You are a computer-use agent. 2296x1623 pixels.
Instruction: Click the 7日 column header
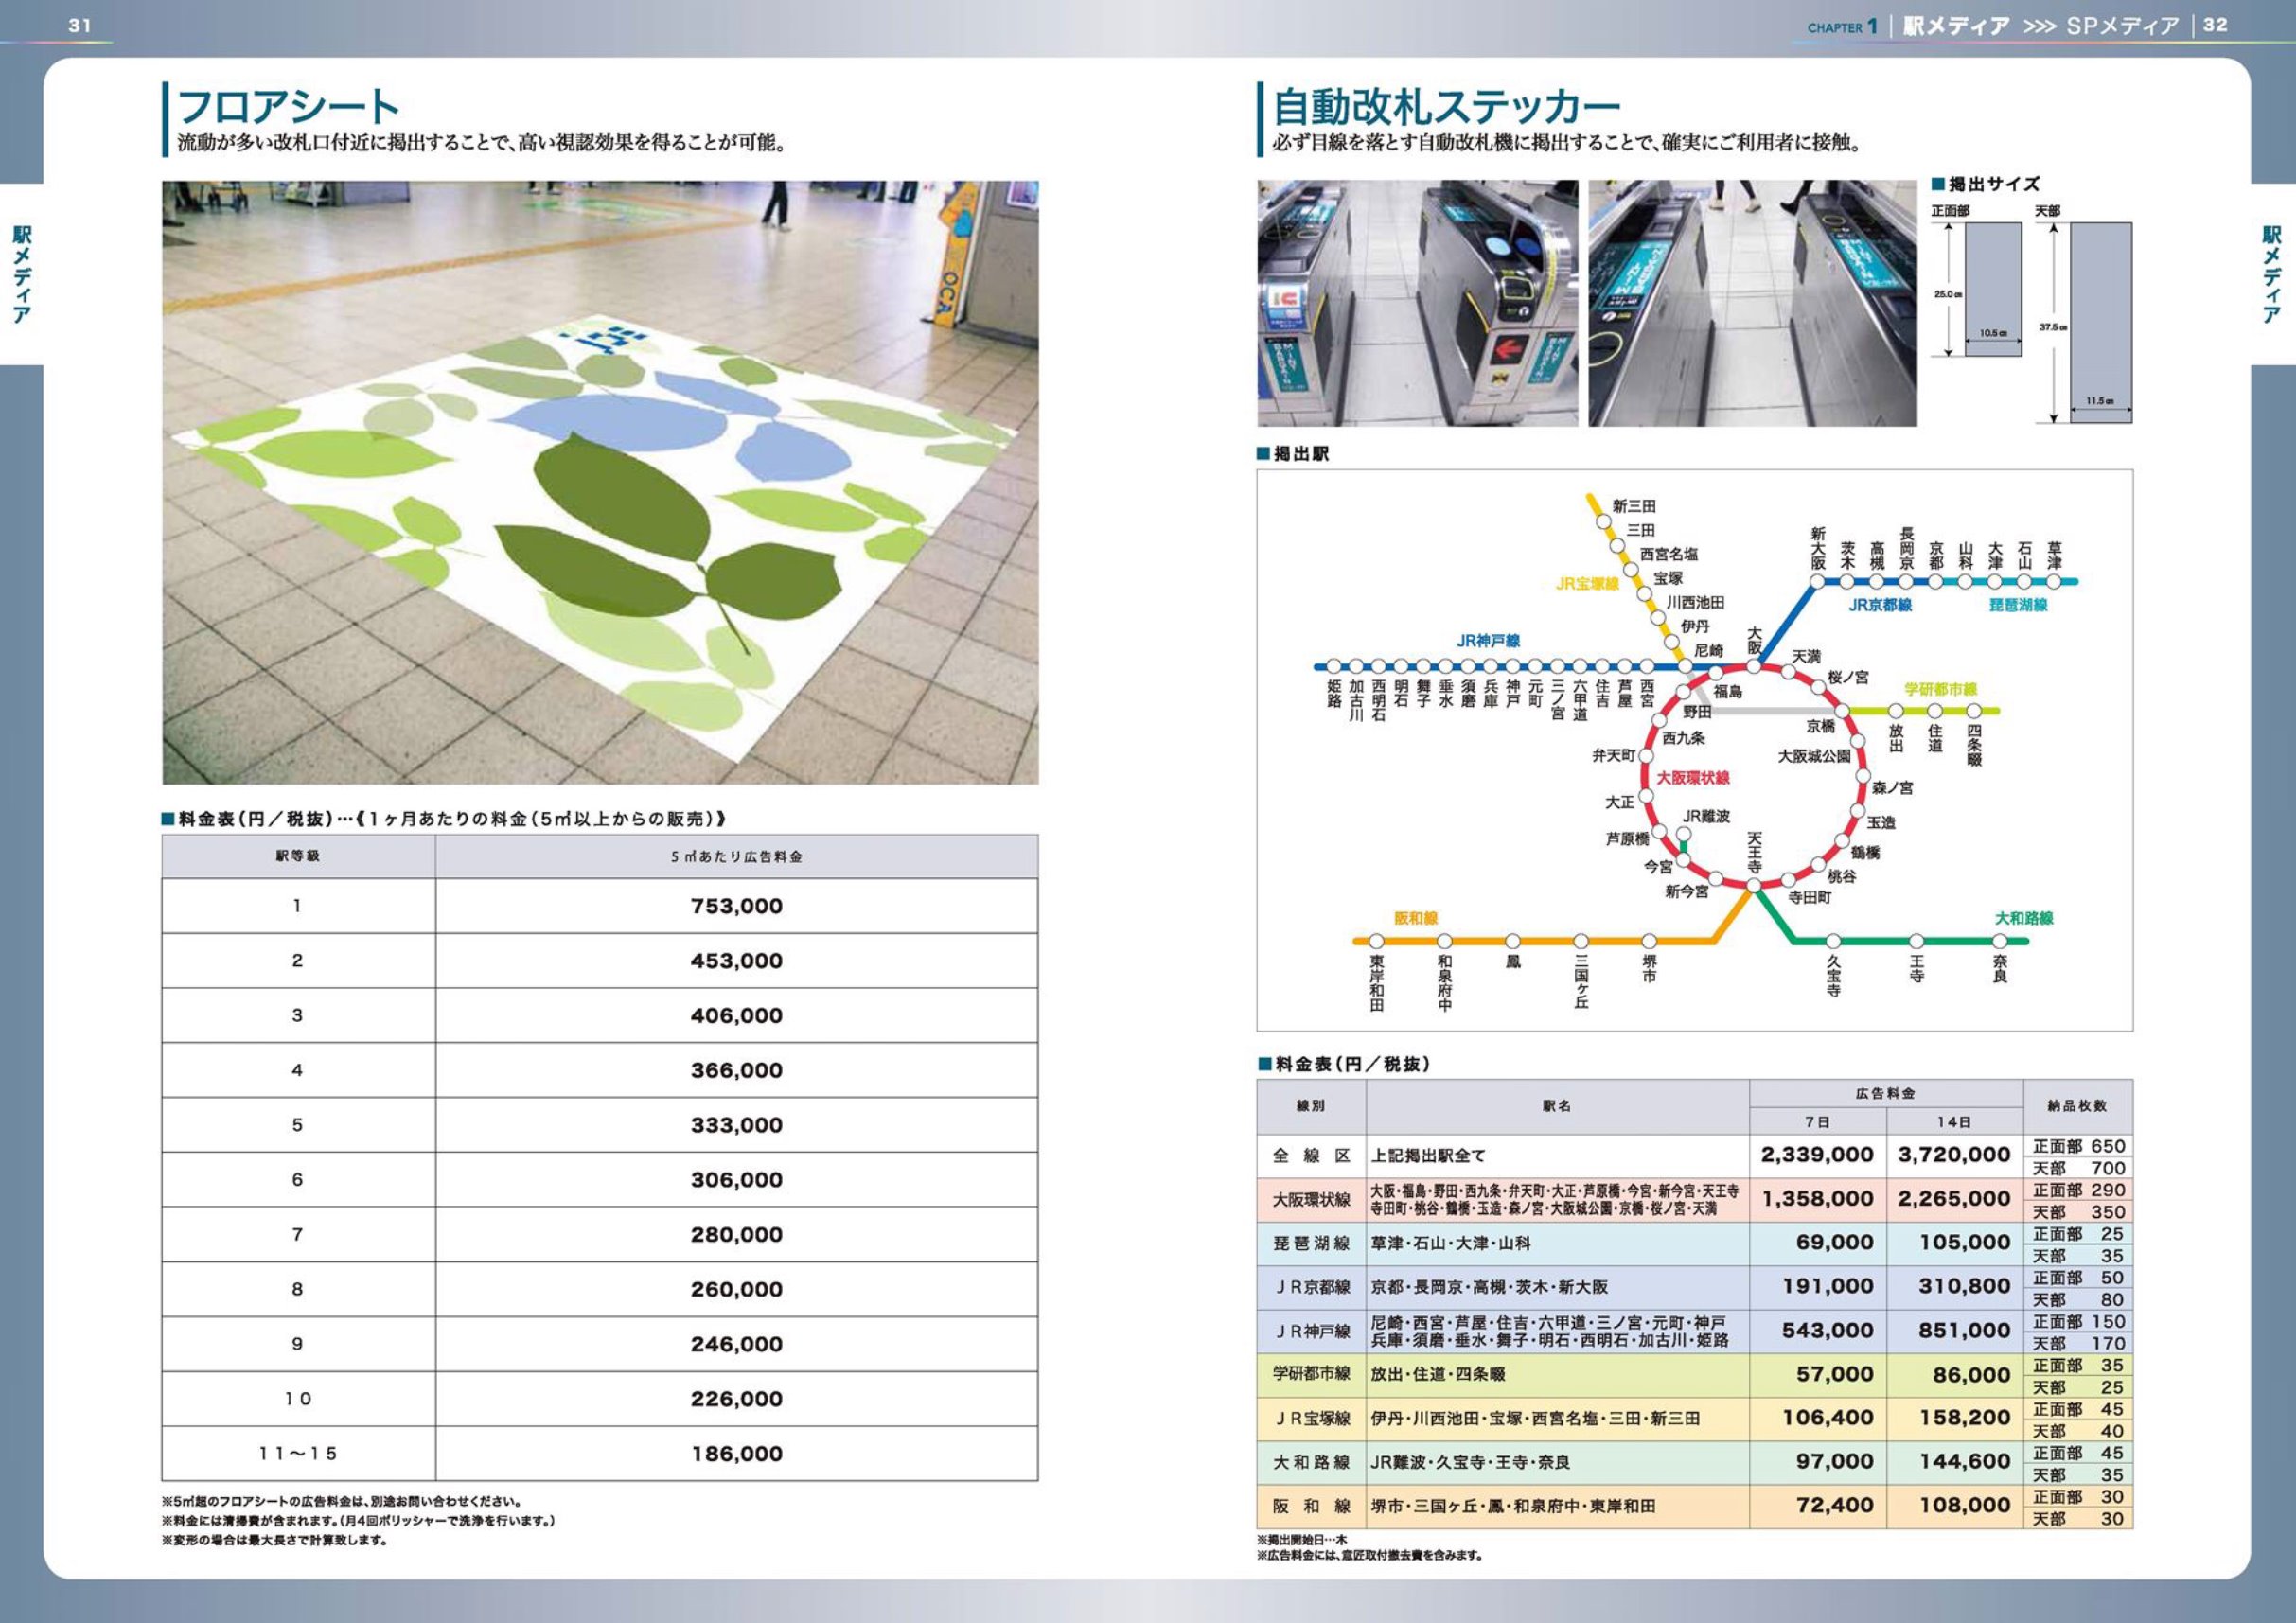[x=1818, y=1122]
